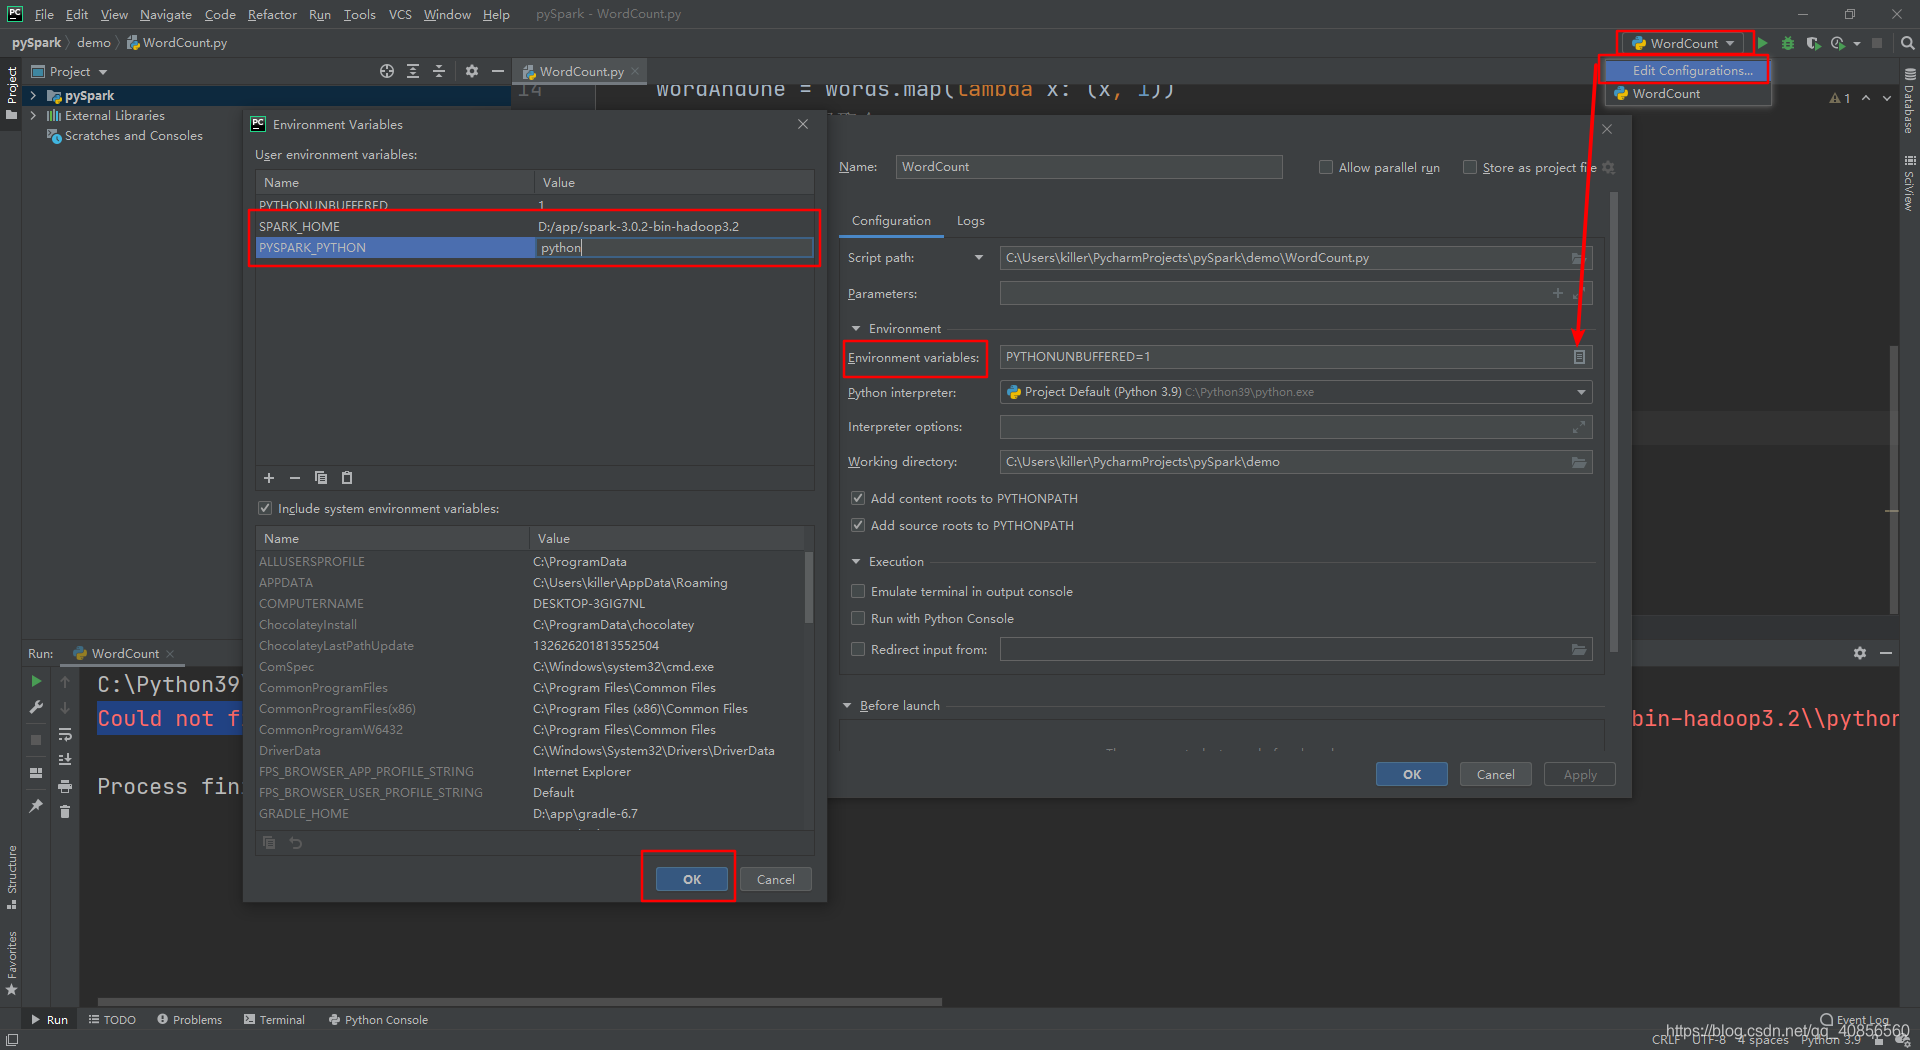Click run configuration dialog vertical scrollbar
This screenshot has height=1050, width=1920.
(x=1614, y=421)
